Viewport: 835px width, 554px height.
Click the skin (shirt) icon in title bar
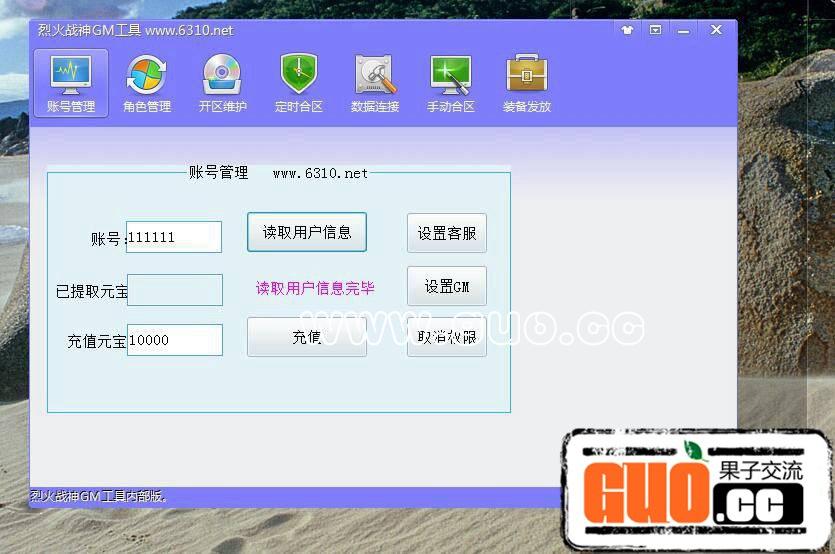627,30
